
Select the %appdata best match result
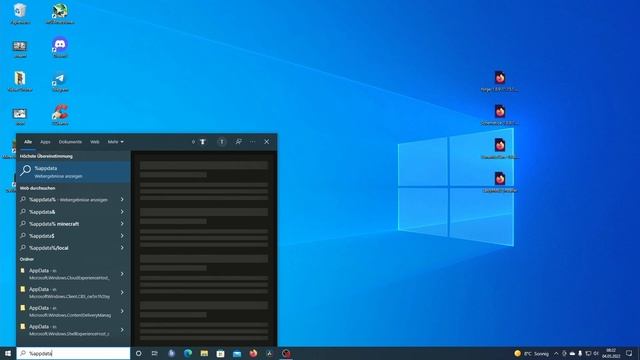pyautogui.click(x=73, y=172)
